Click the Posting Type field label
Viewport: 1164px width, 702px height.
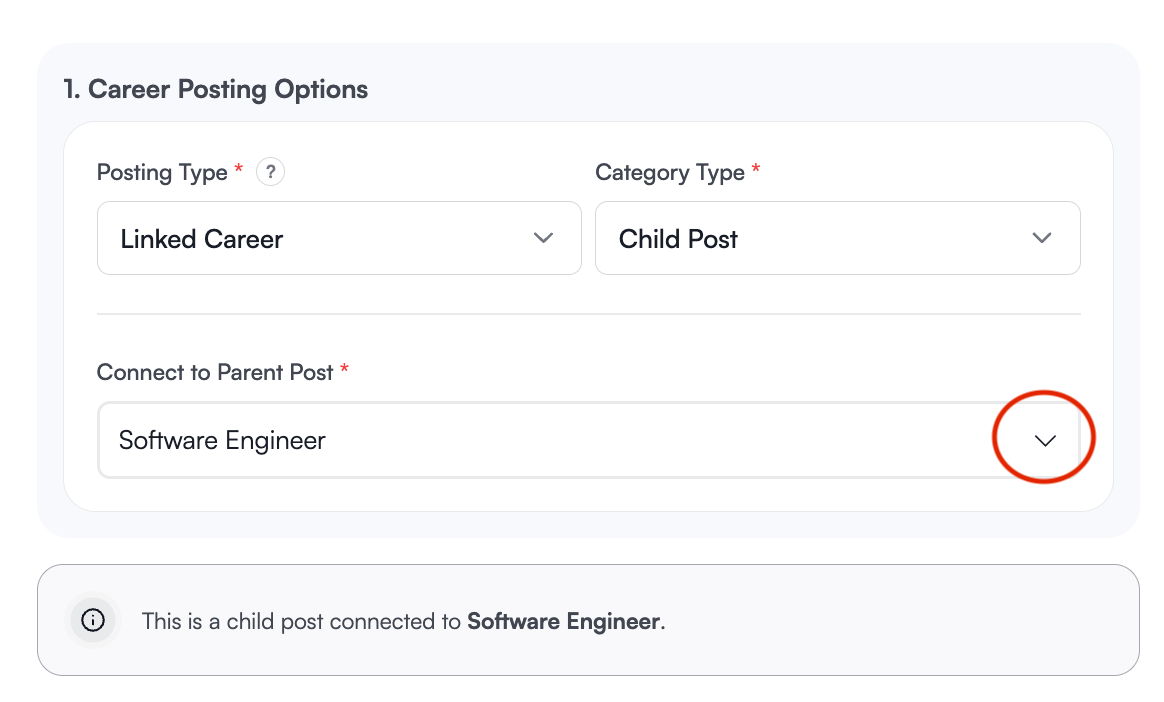pyautogui.click(x=160, y=172)
